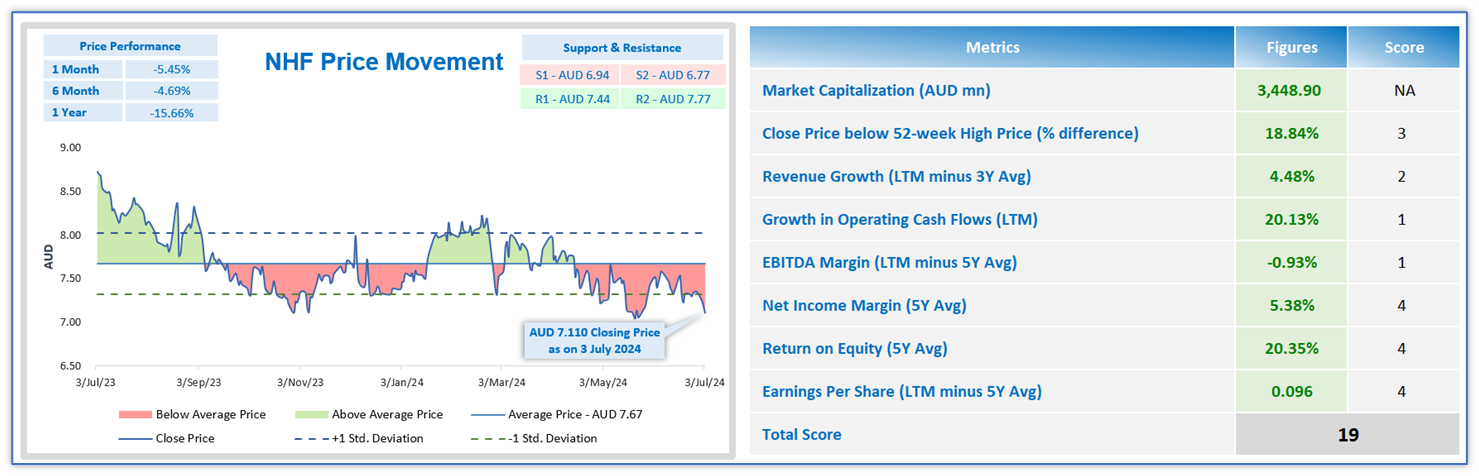
Task: Click the Support & Resistance header
Action: click(x=622, y=47)
